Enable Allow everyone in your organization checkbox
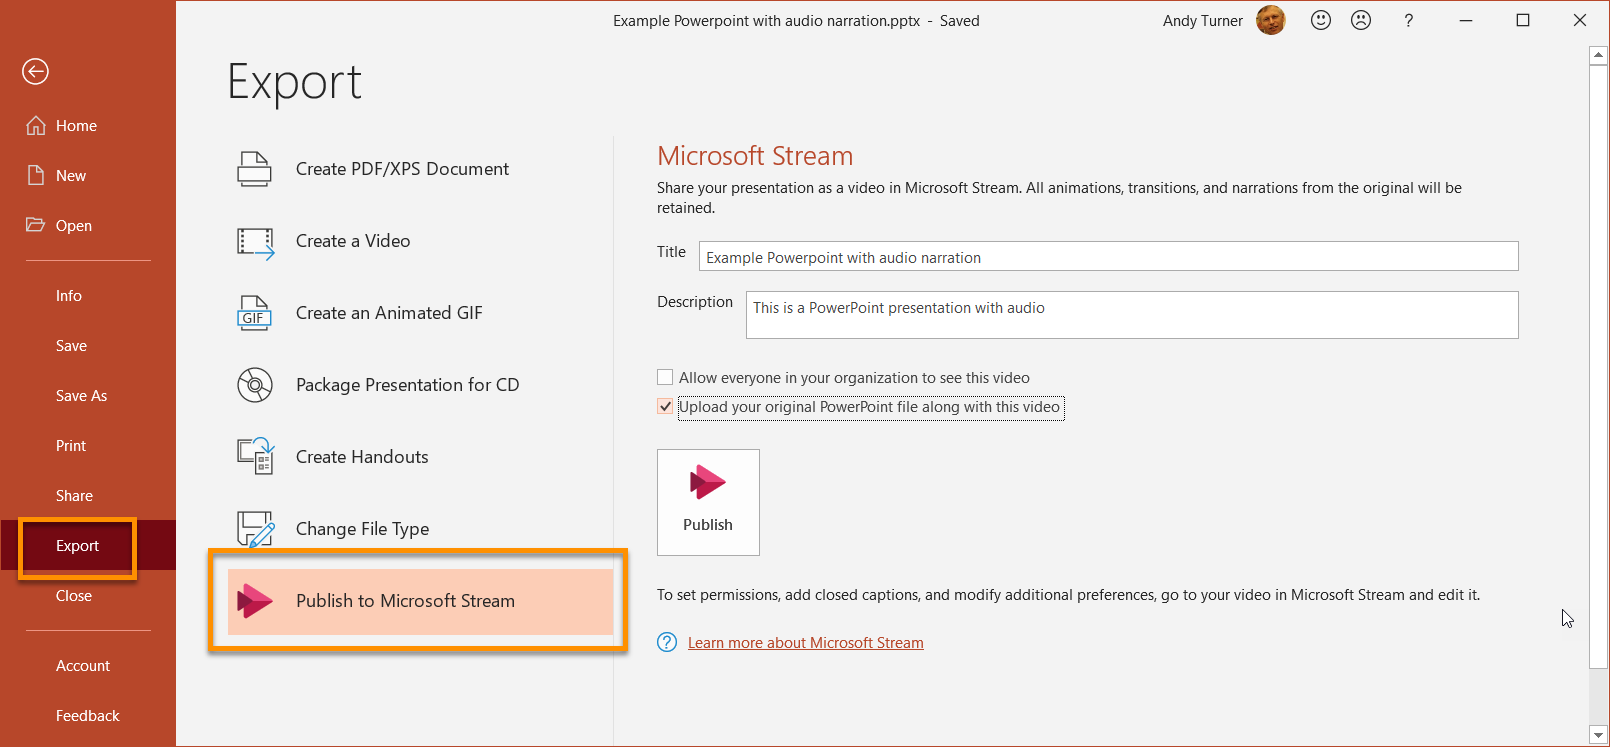1610x747 pixels. [x=665, y=377]
